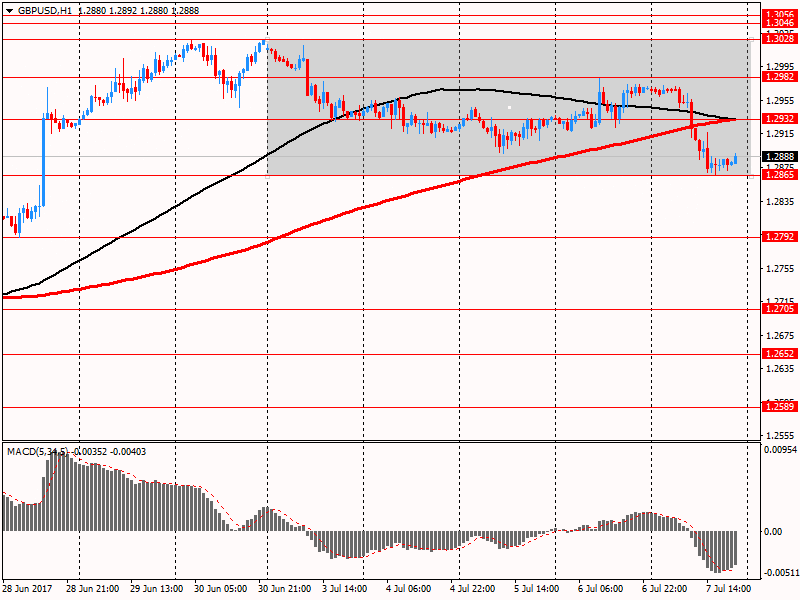This screenshot has width=800, height=600.
Task: Select the 1.2982 horizontal level label
Action: (780, 77)
